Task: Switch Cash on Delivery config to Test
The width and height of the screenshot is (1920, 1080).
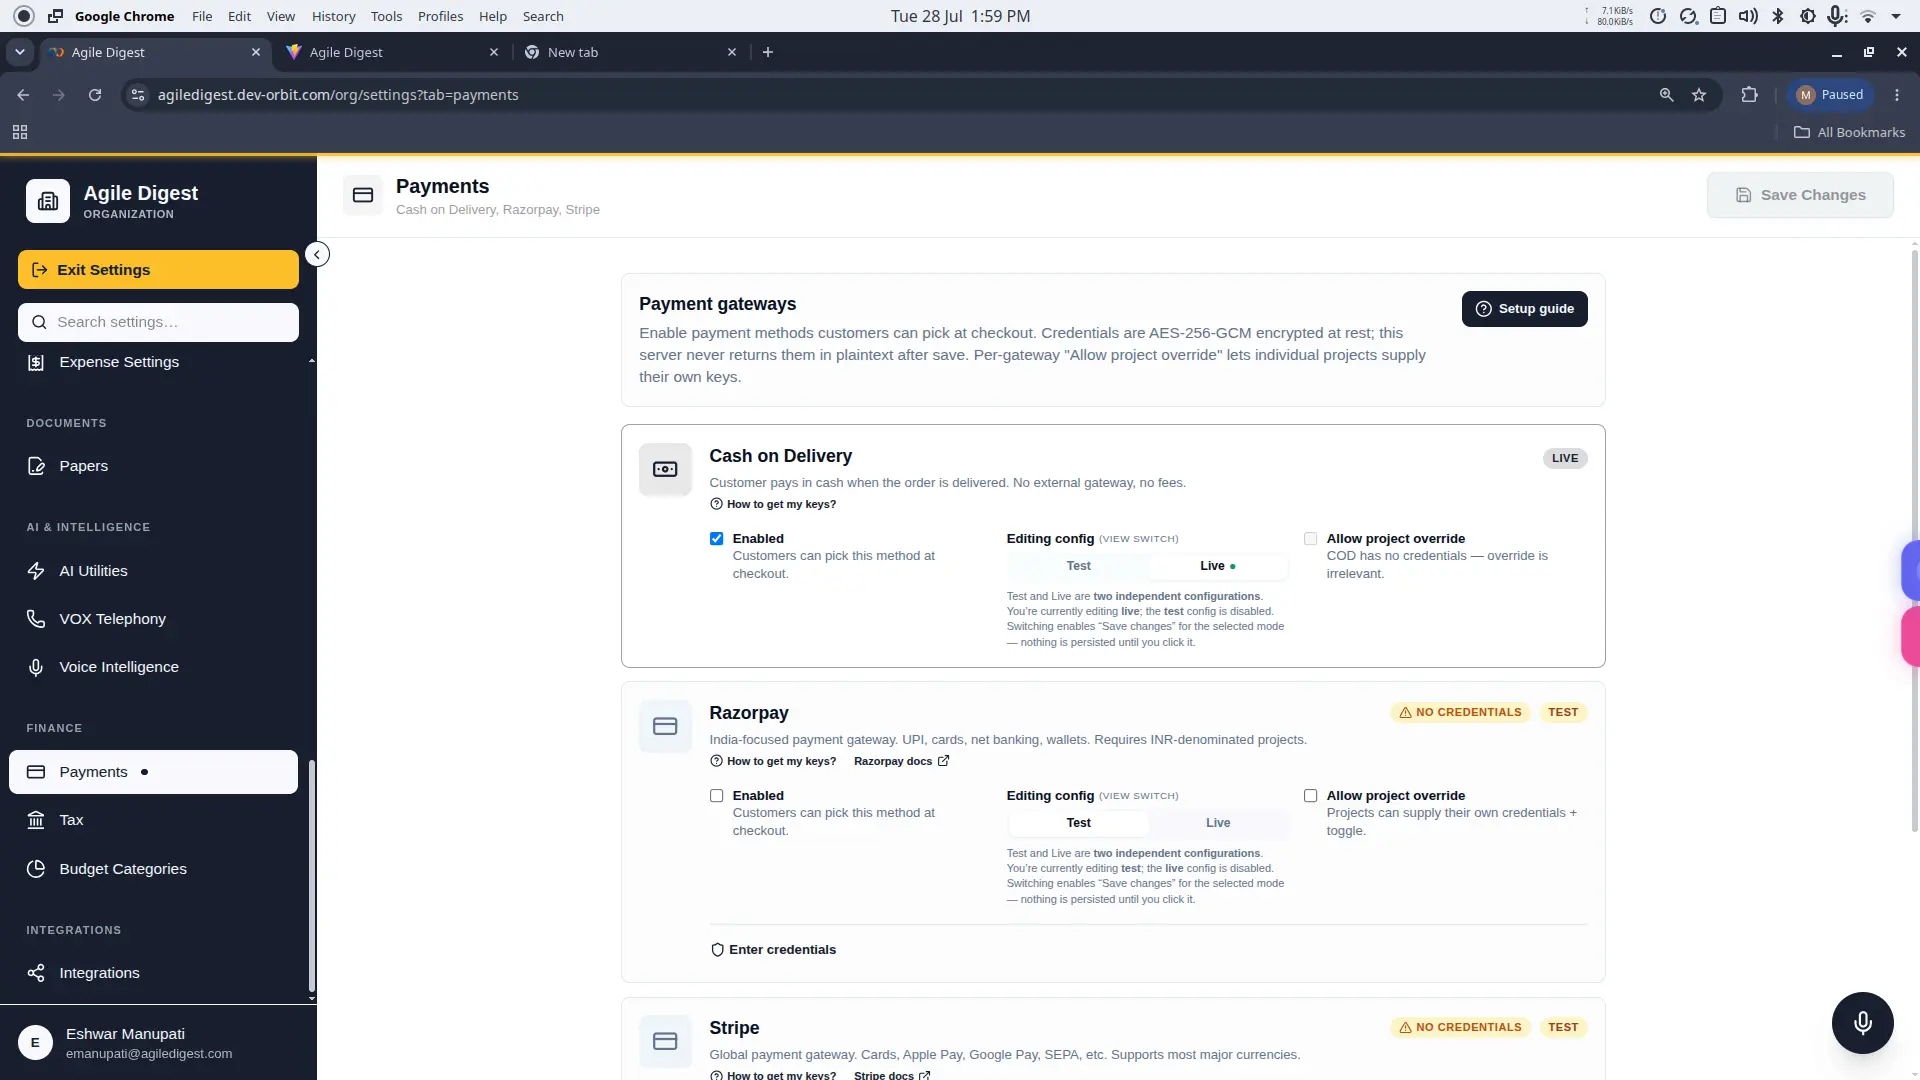Action: pyautogui.click(x=1078, y=566)
